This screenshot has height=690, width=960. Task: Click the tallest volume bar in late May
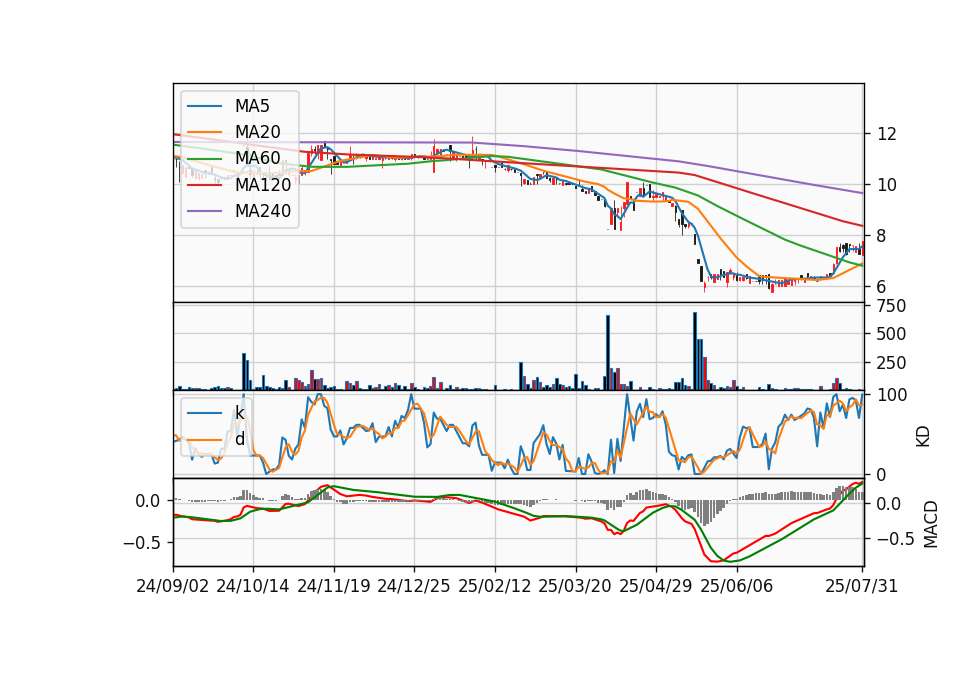point(695,351)
